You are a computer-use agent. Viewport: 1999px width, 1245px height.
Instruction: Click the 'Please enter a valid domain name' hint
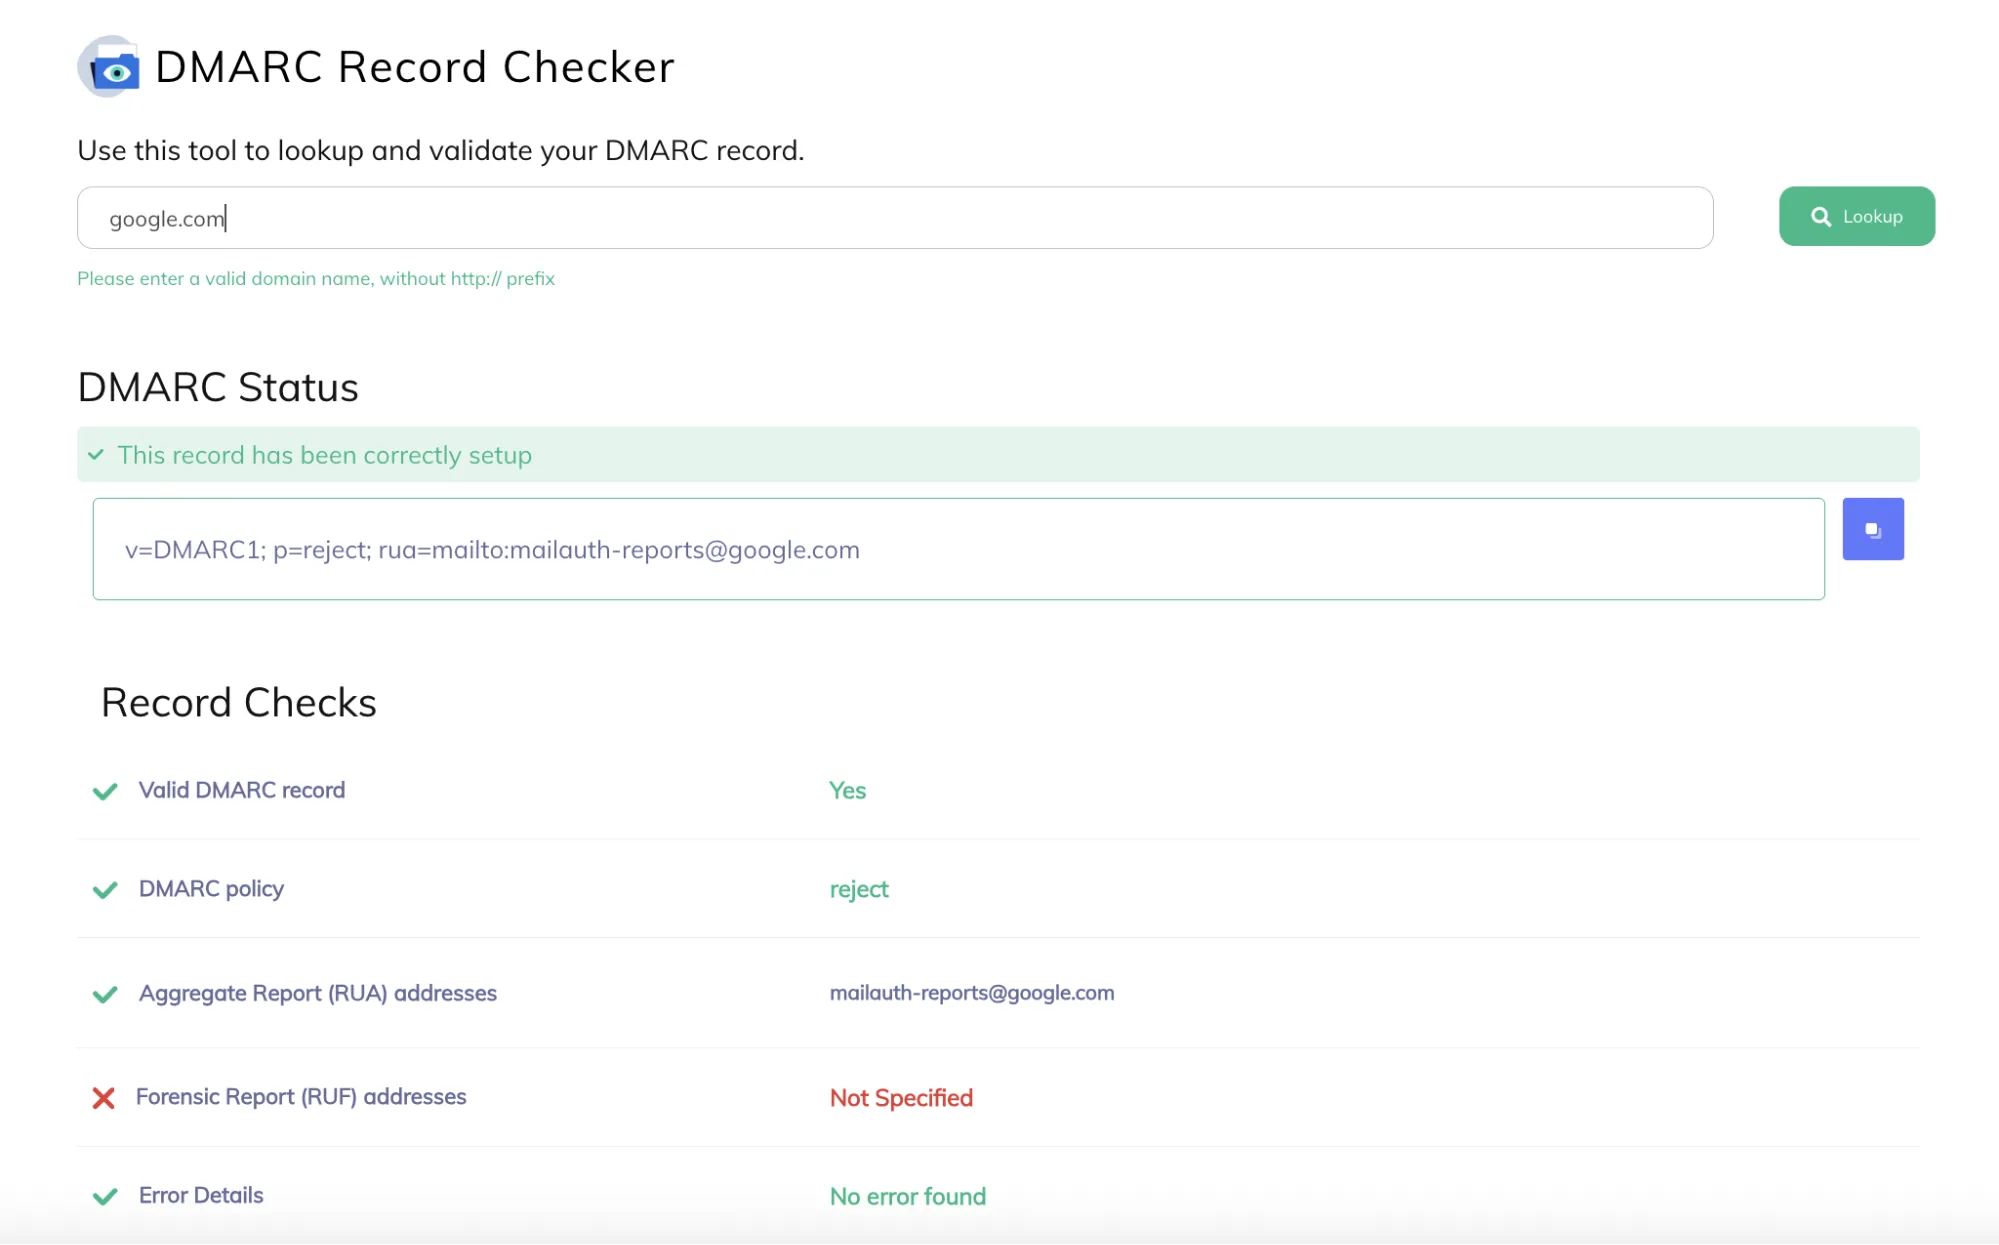(316, 278)
